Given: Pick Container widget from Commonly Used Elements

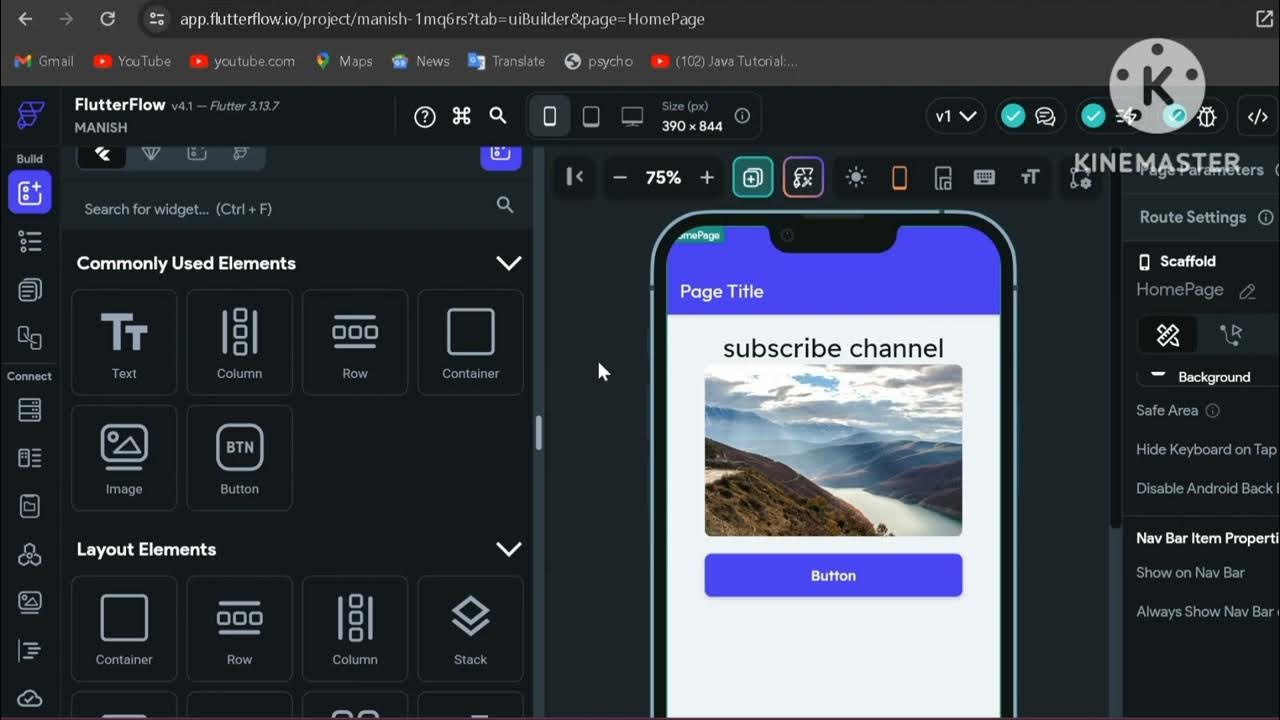Looking at the screenshot, I should pyautogui.click(x=470, y=343).
